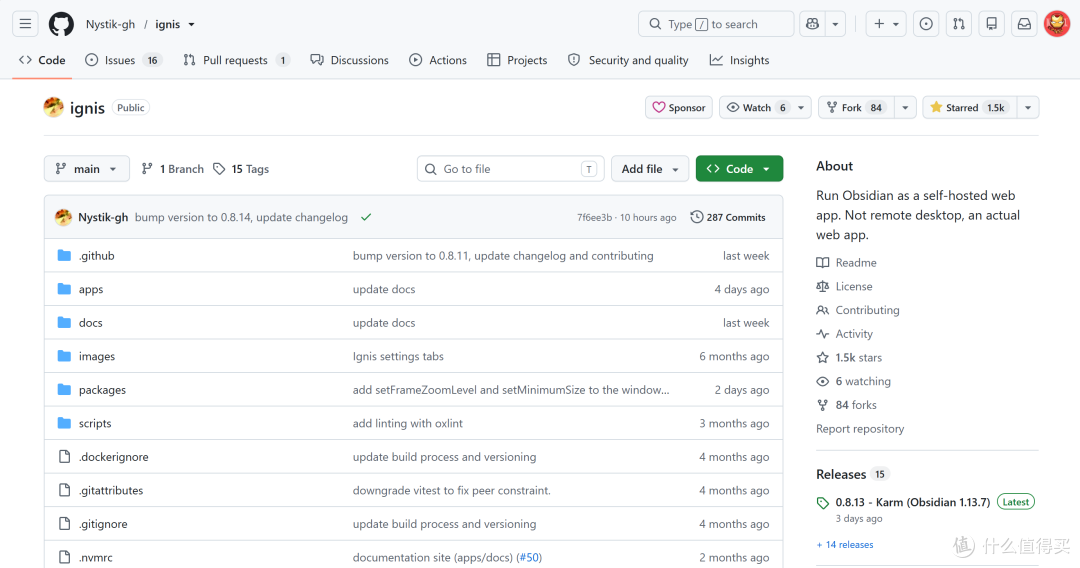
Task: Toggle Watch on this repository
Action: click(x=756, y=107)
